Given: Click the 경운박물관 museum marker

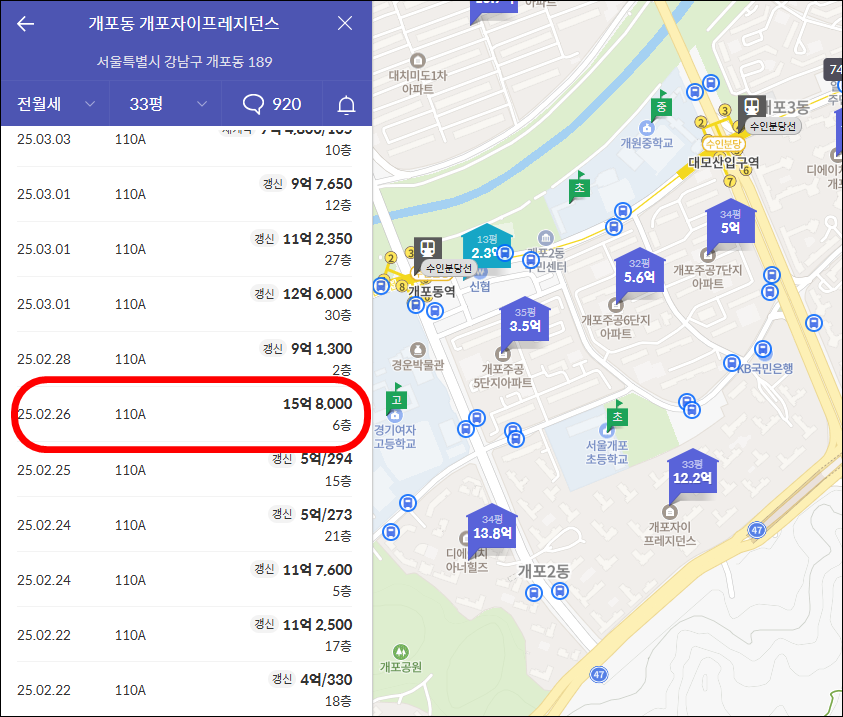Looking at the screenshot, I should (417, 350).
